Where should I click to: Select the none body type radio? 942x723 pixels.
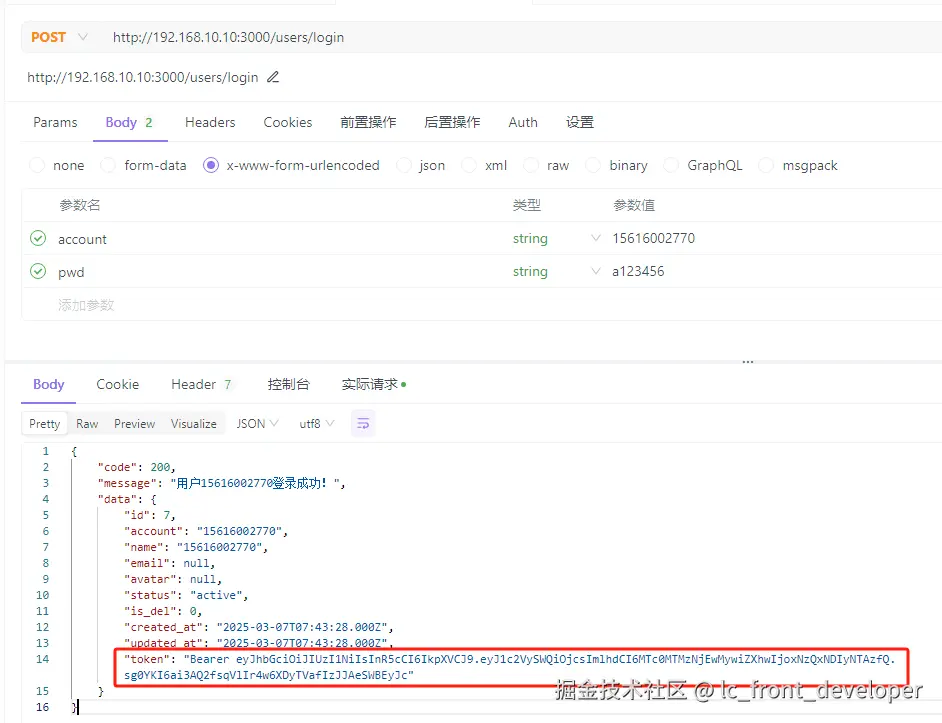pyautogui.click(x=37, y=165)
